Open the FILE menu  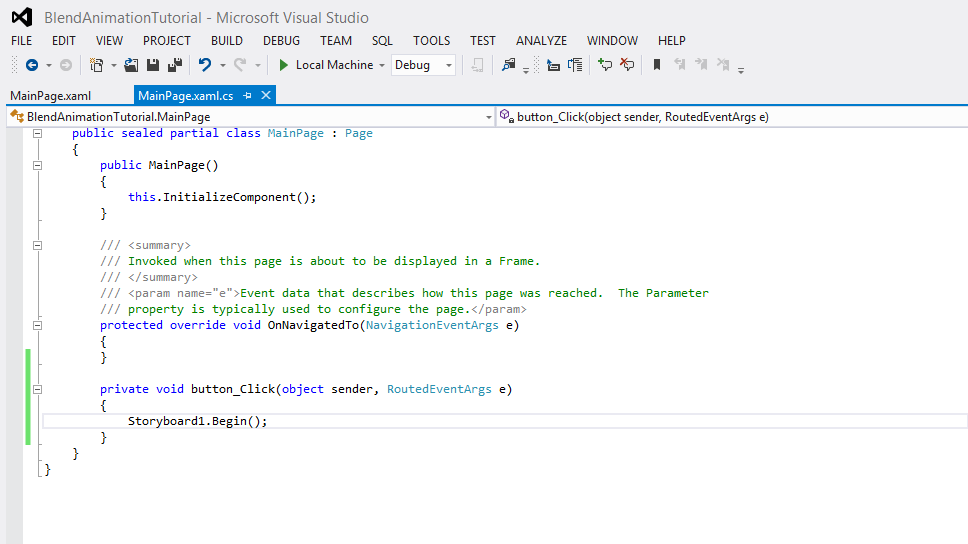point(22,41)
